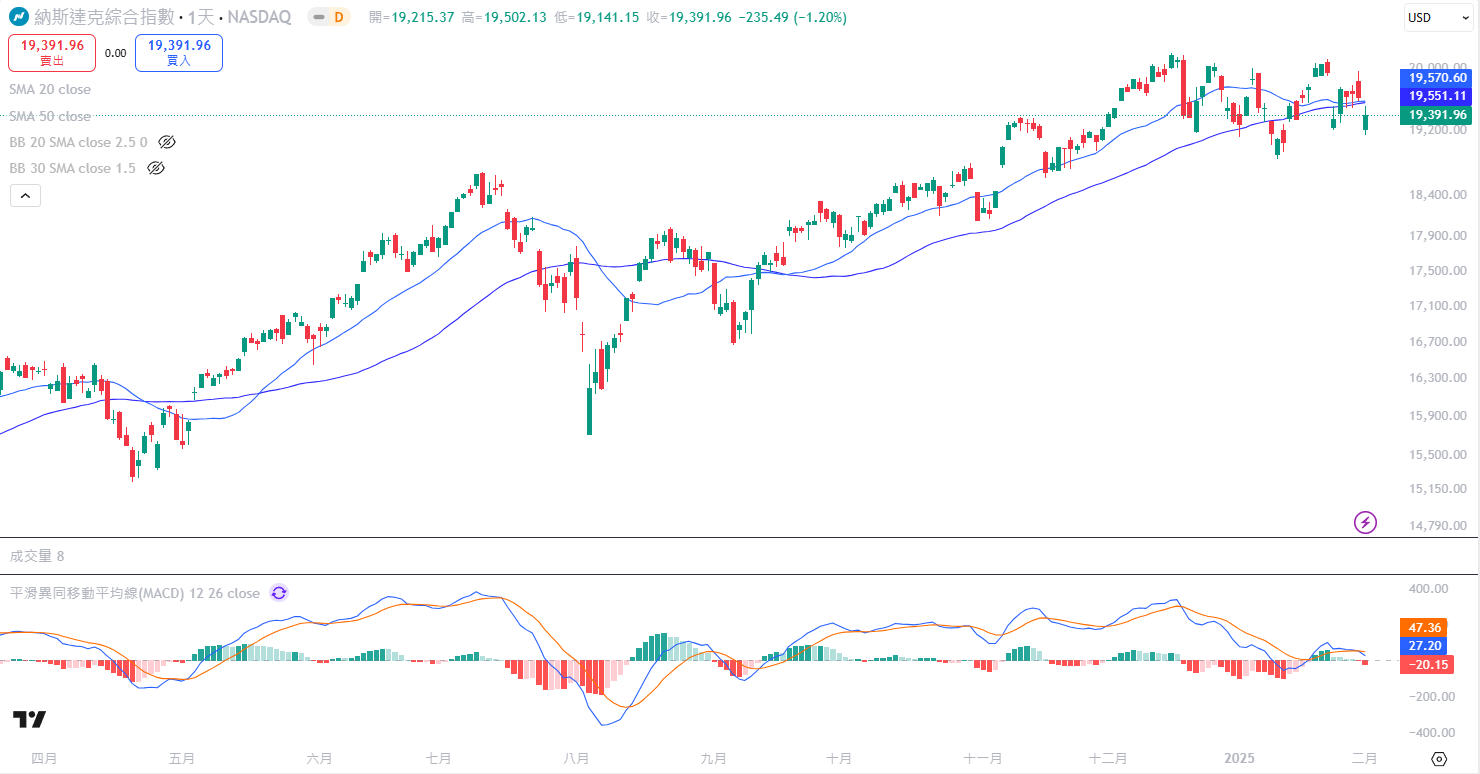Click the −235.49 (−1.20%) change value
Screen dimensions: 1480x774
click(x=792, y=17)
